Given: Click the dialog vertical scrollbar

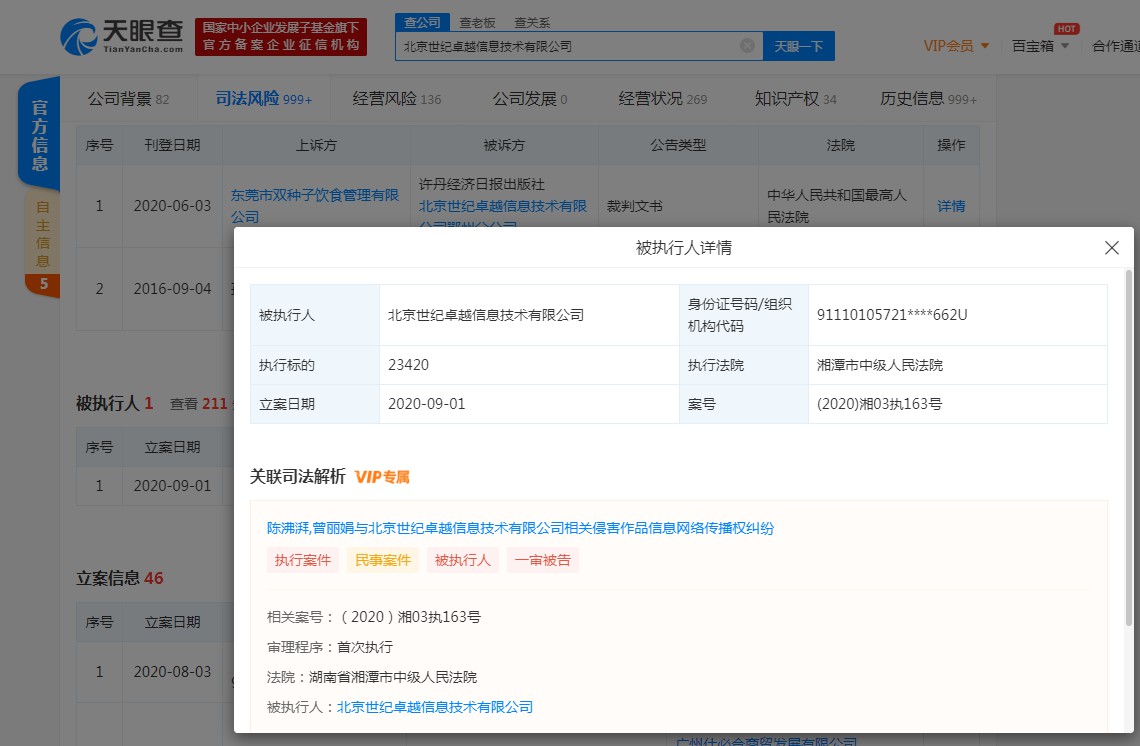Looking at the screenshot, I should click(1128, 447).
